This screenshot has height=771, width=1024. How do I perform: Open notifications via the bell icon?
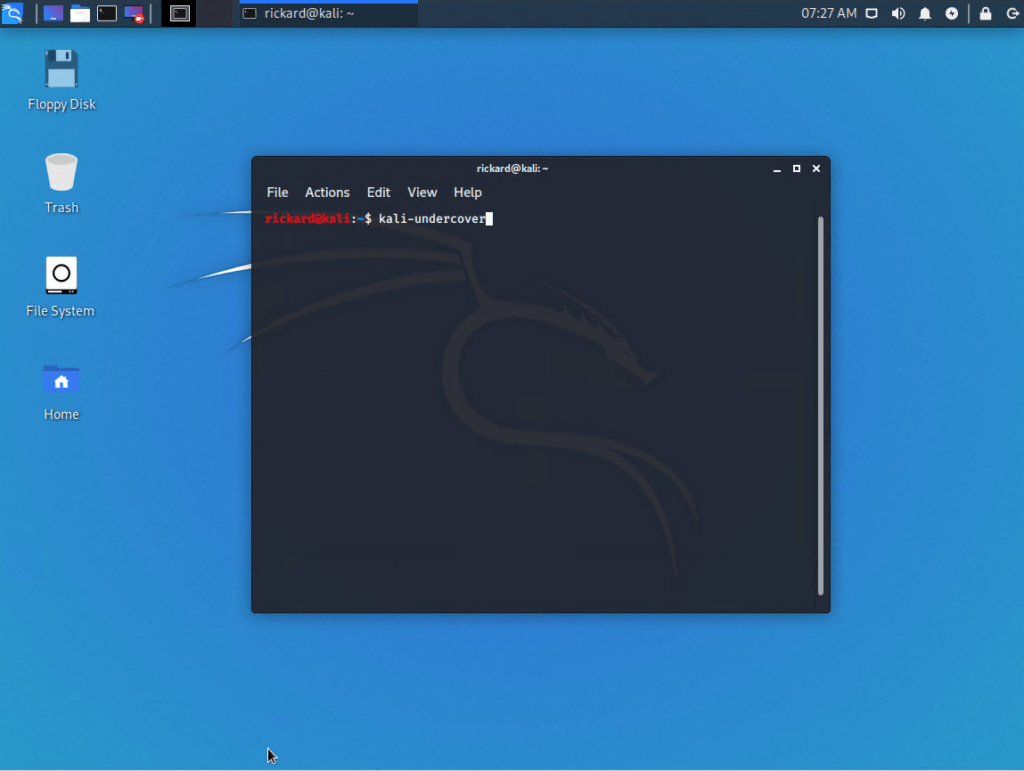(924, 13)
